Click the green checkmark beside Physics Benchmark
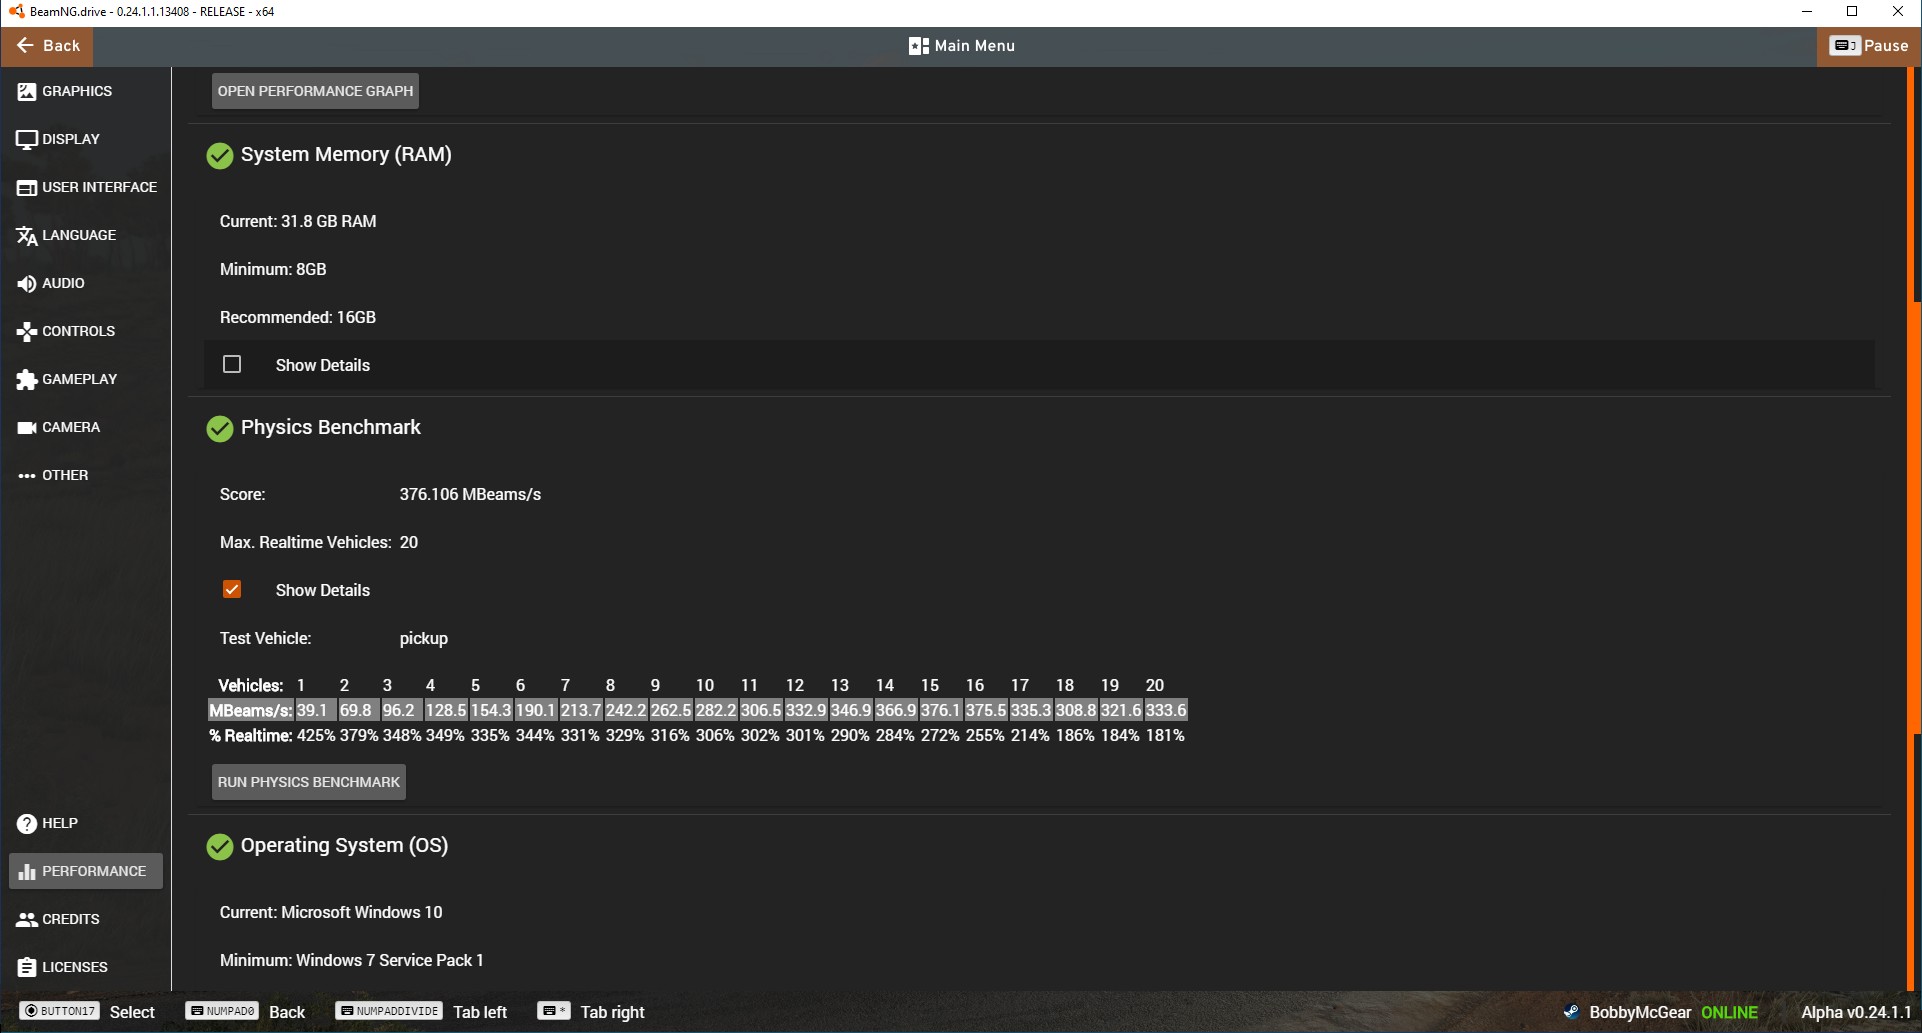Screen dimensions: 1922x1033 point(220,429)
